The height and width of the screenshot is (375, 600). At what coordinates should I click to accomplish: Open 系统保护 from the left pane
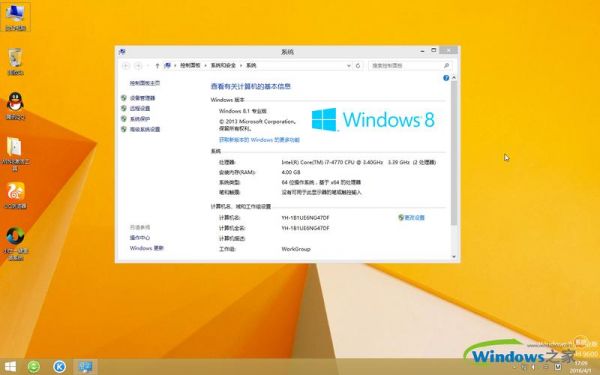click(140, 119)
